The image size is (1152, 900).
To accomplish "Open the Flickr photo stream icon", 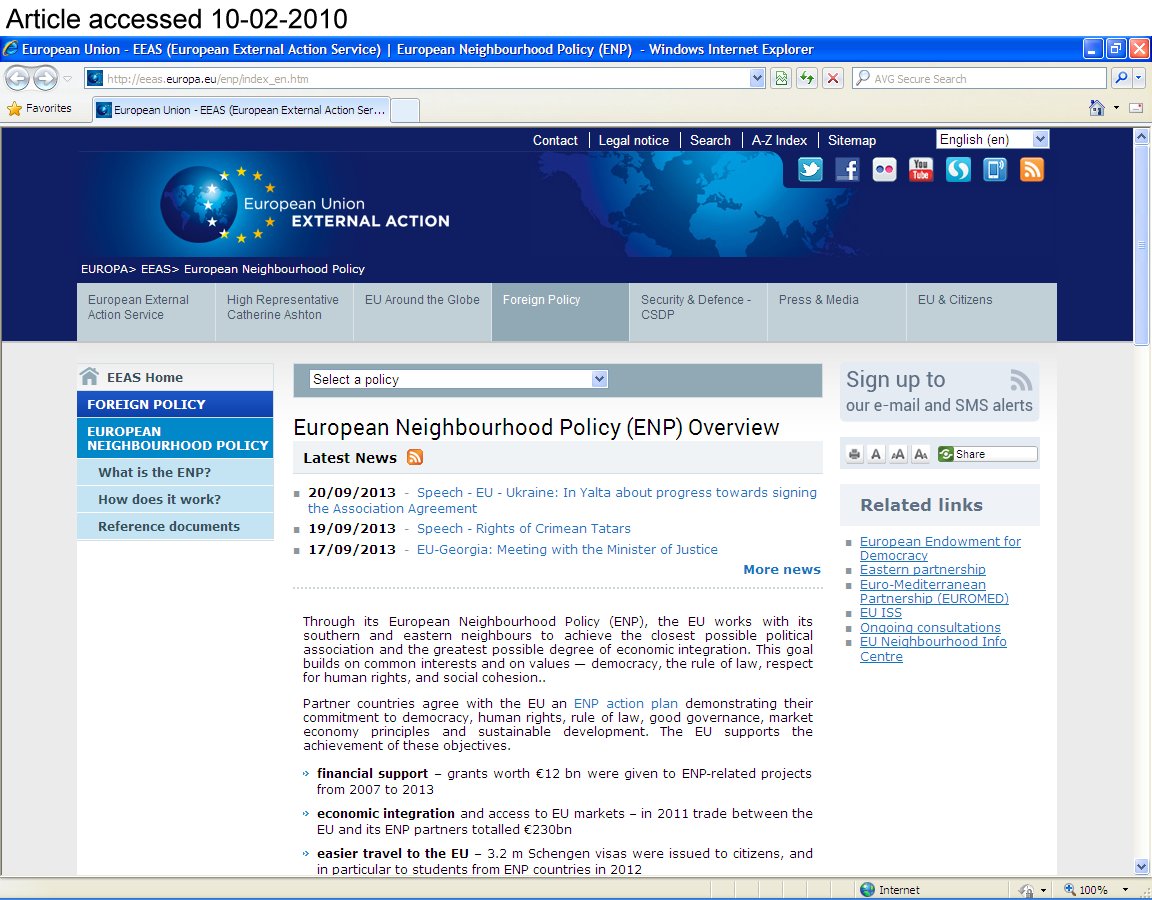I will (x=884, y=170).
